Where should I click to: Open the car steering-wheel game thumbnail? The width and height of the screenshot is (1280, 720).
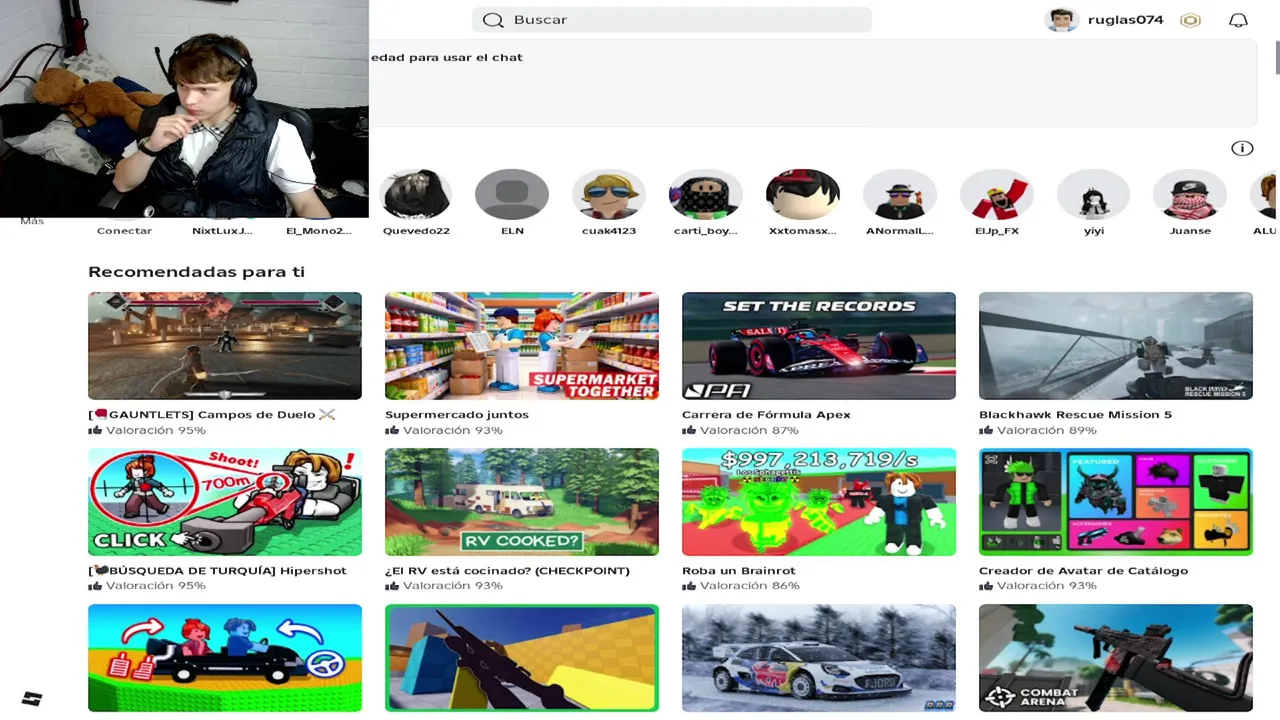225,658
